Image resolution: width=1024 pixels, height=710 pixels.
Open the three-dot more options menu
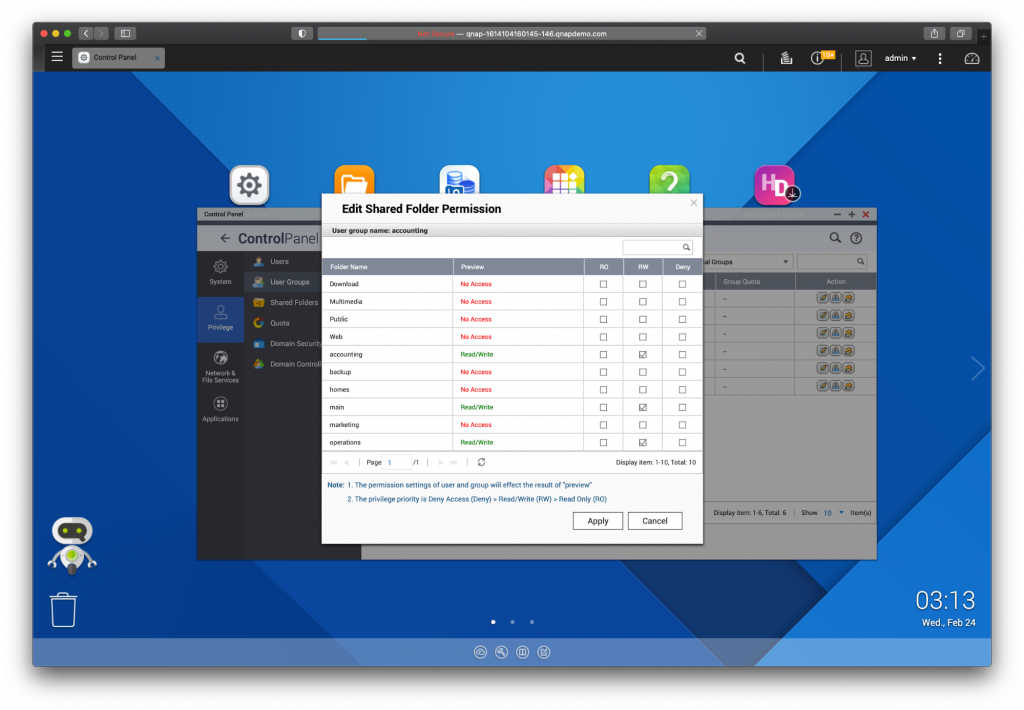(940, 58)
